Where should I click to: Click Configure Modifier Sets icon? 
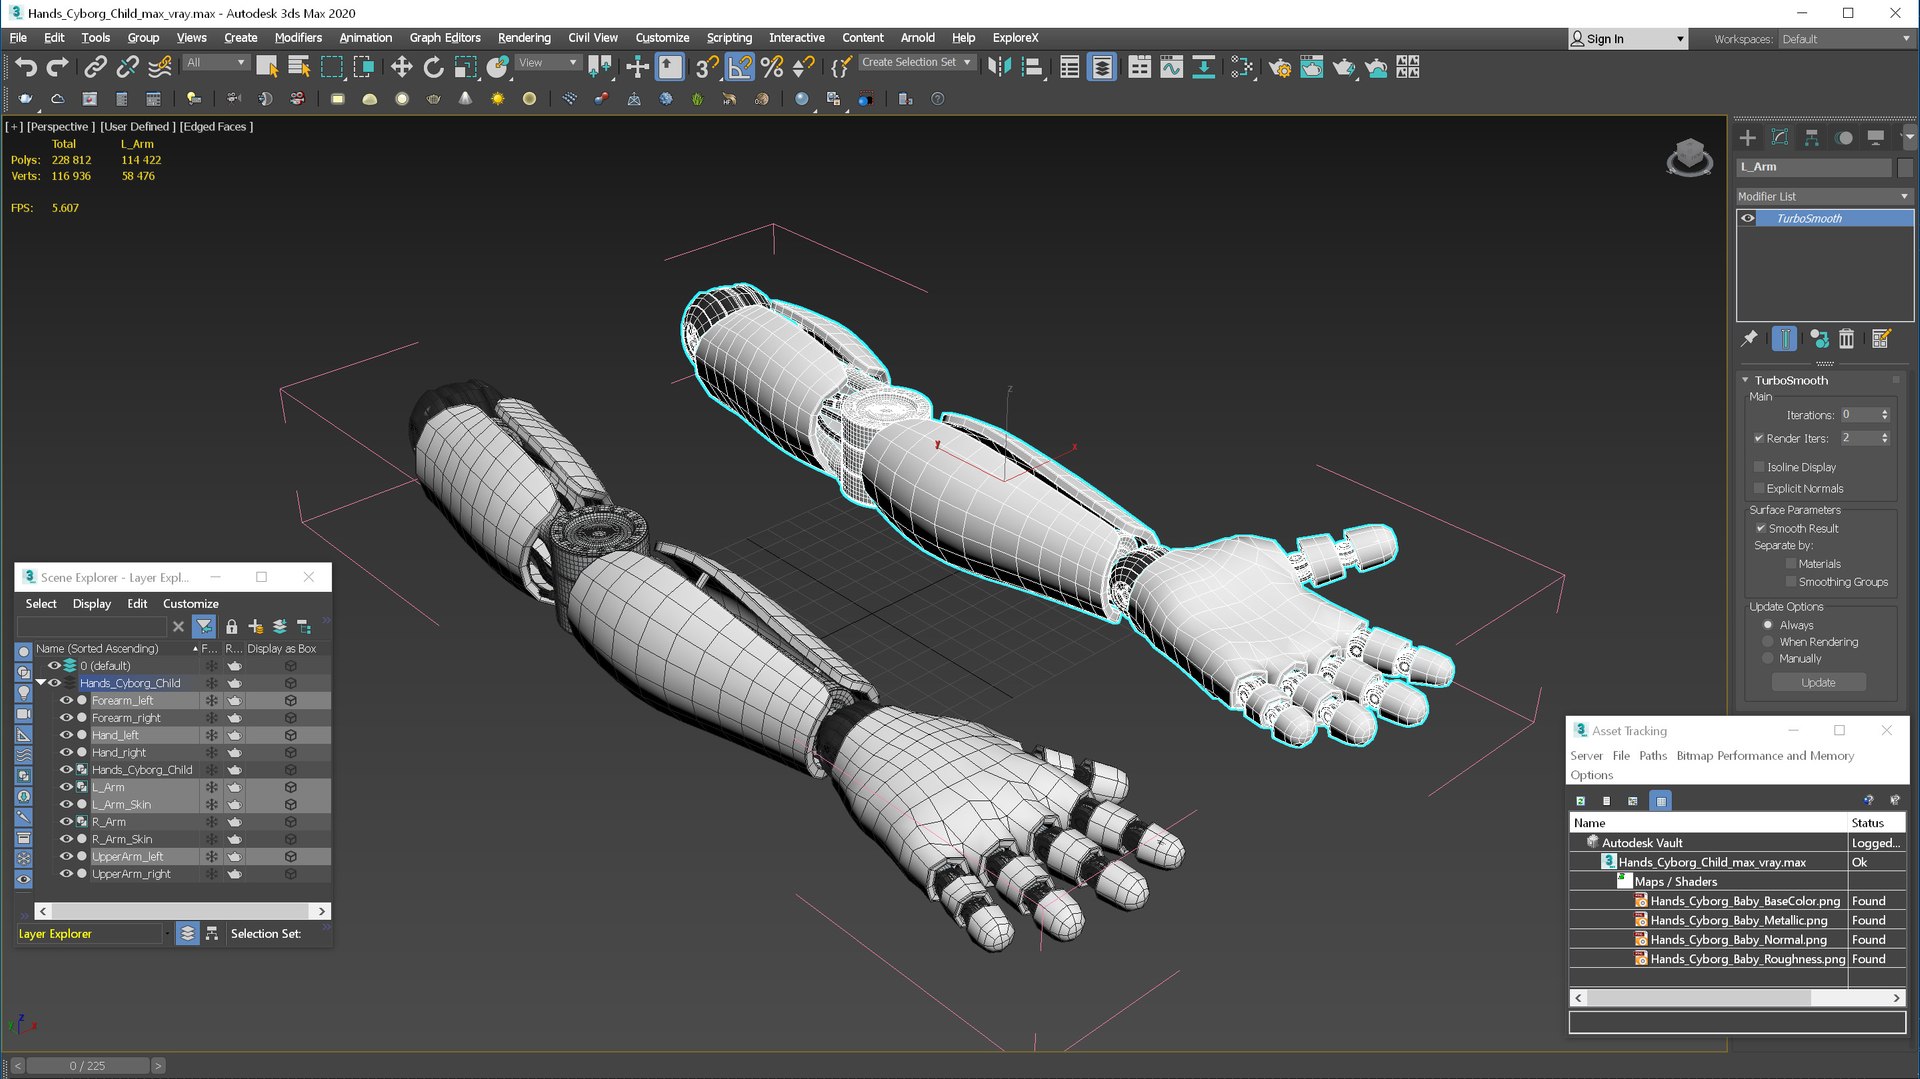(x=1881, y=339)
